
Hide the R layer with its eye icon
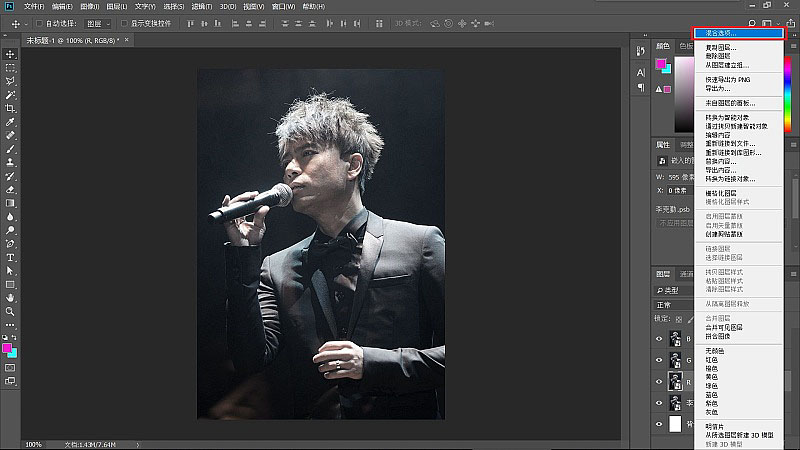[x=659, y=382]
